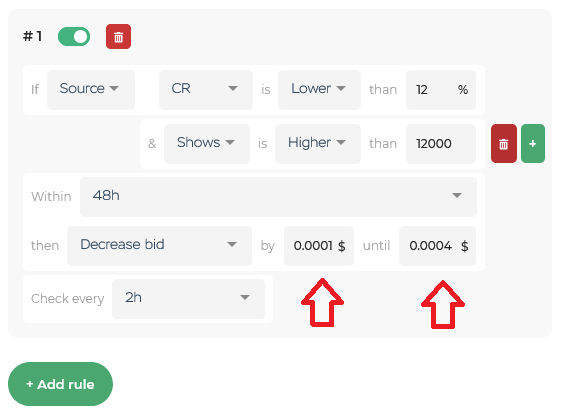Edit the Shows threshold 12000 field
The height and width of the screenshot is (412, 572).
[x=441, y=143]
